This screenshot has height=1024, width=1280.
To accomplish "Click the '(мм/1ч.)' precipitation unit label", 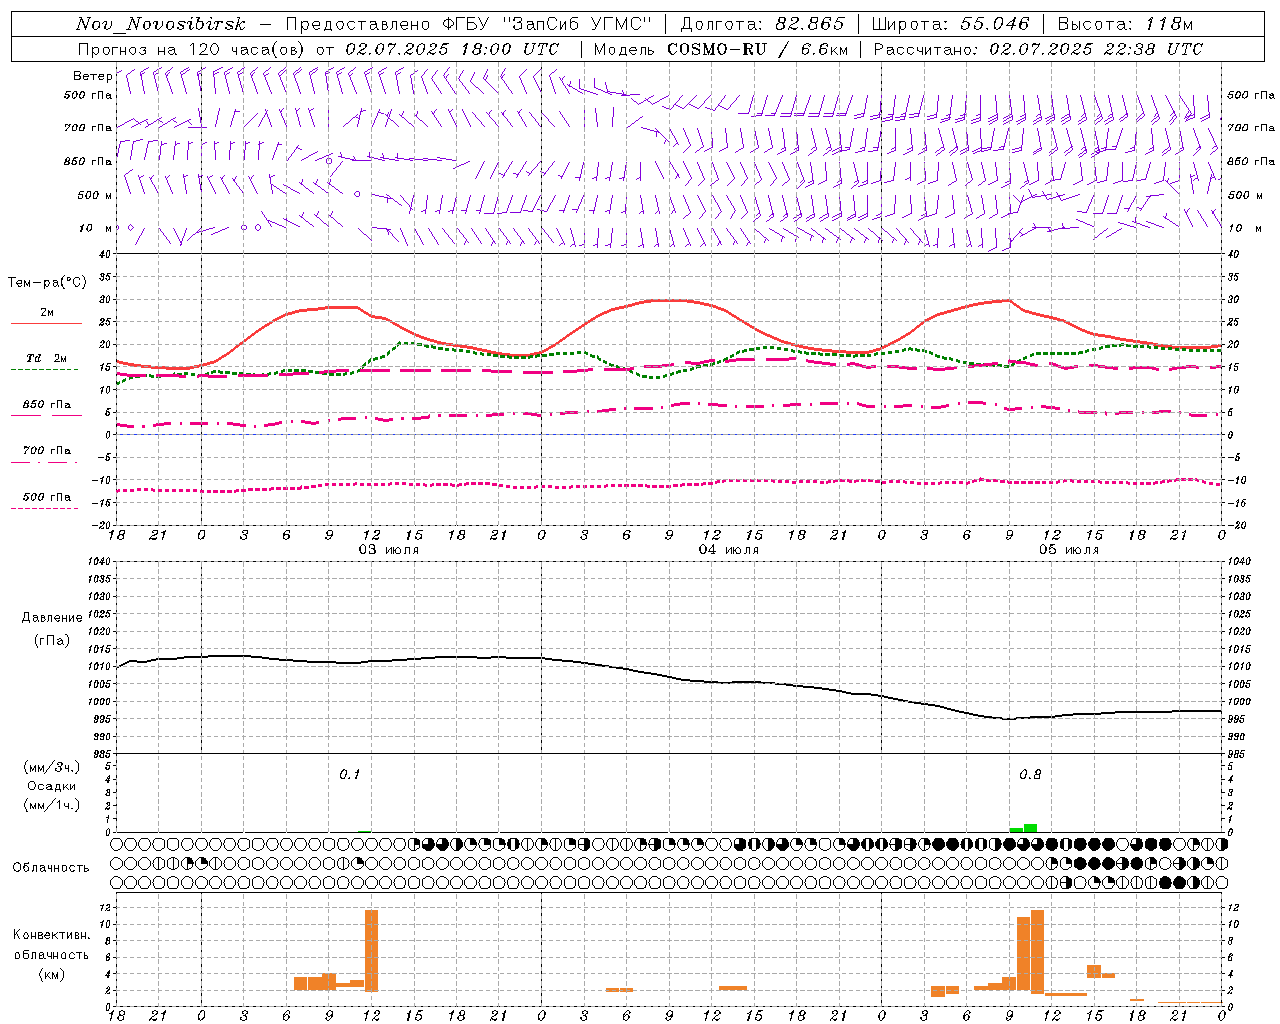I will pos(52,805).
